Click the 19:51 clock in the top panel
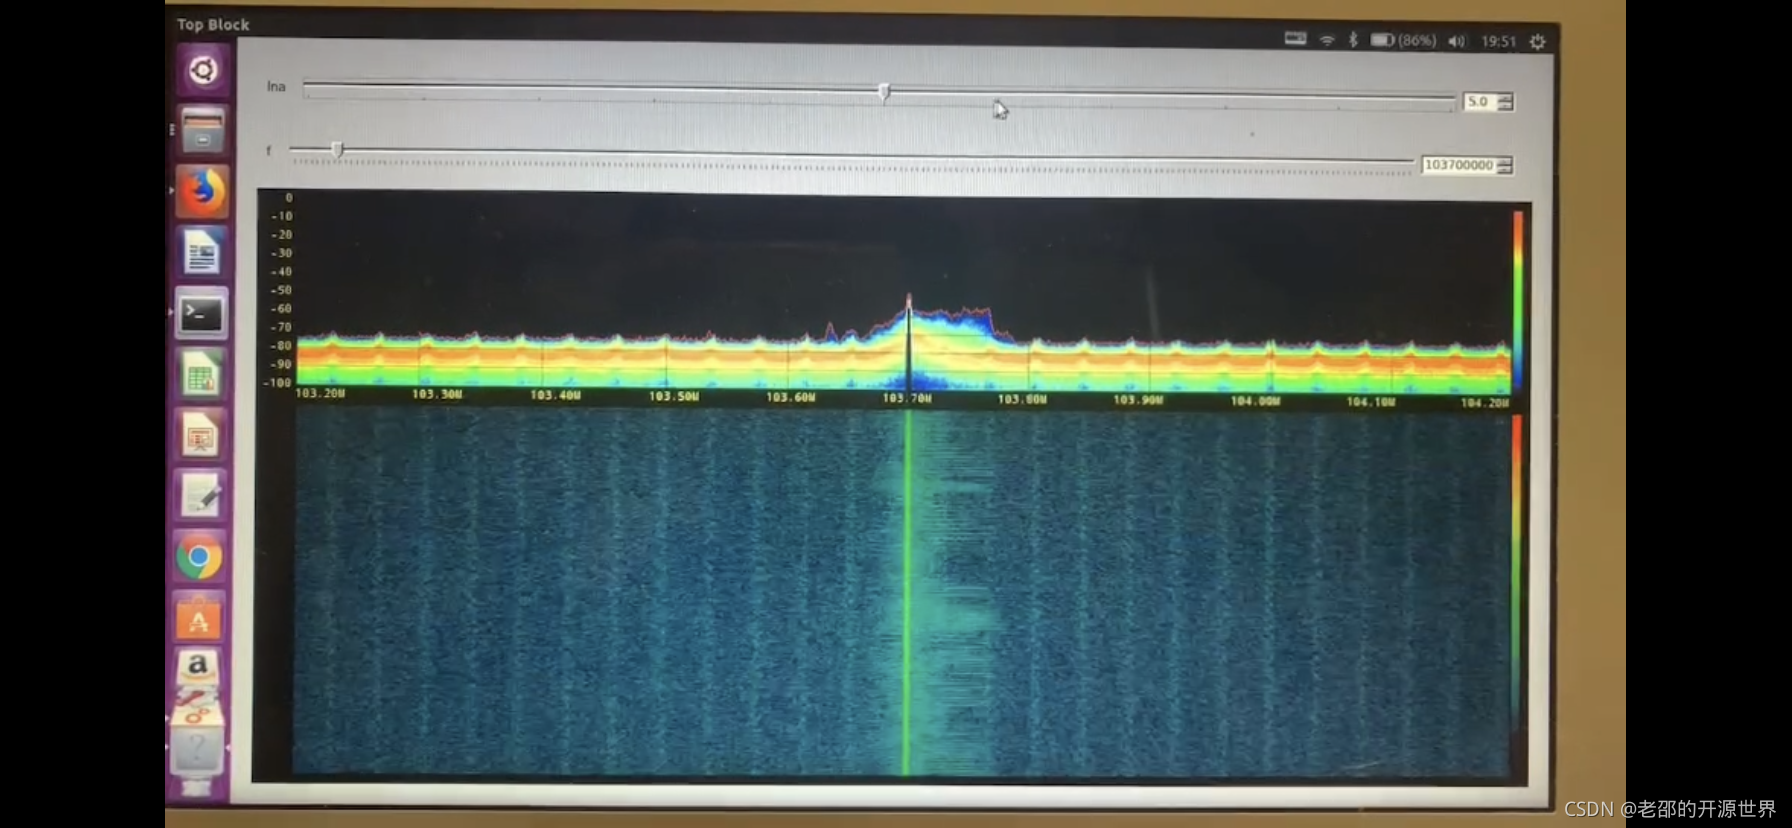Image resolution: width=1792 pixels, height=828 pixels. [1499, 41]
